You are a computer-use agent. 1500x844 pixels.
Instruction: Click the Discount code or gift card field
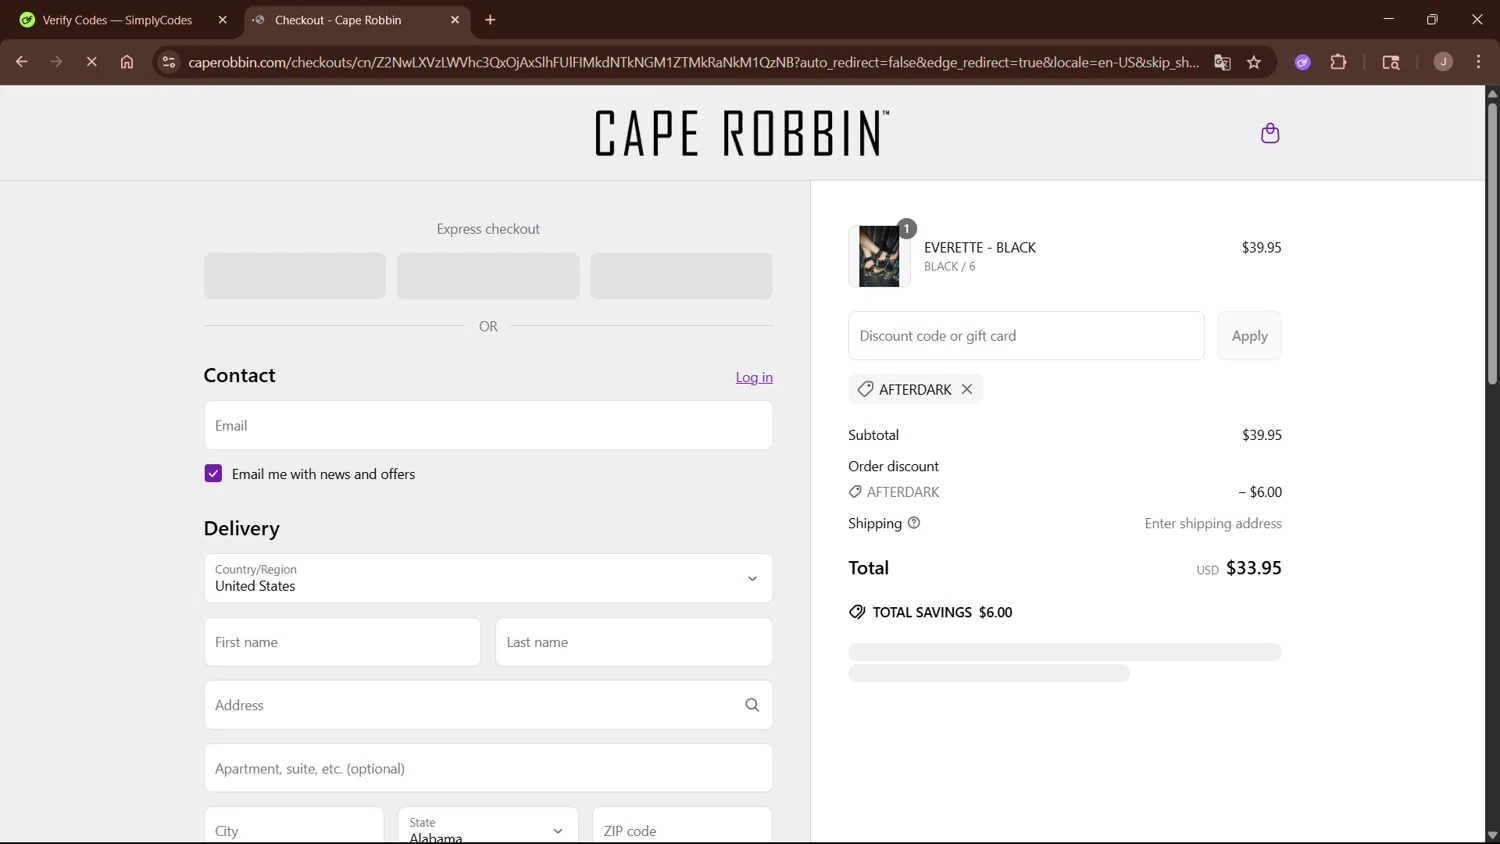pyautogui.click(x=1026, y=336)
